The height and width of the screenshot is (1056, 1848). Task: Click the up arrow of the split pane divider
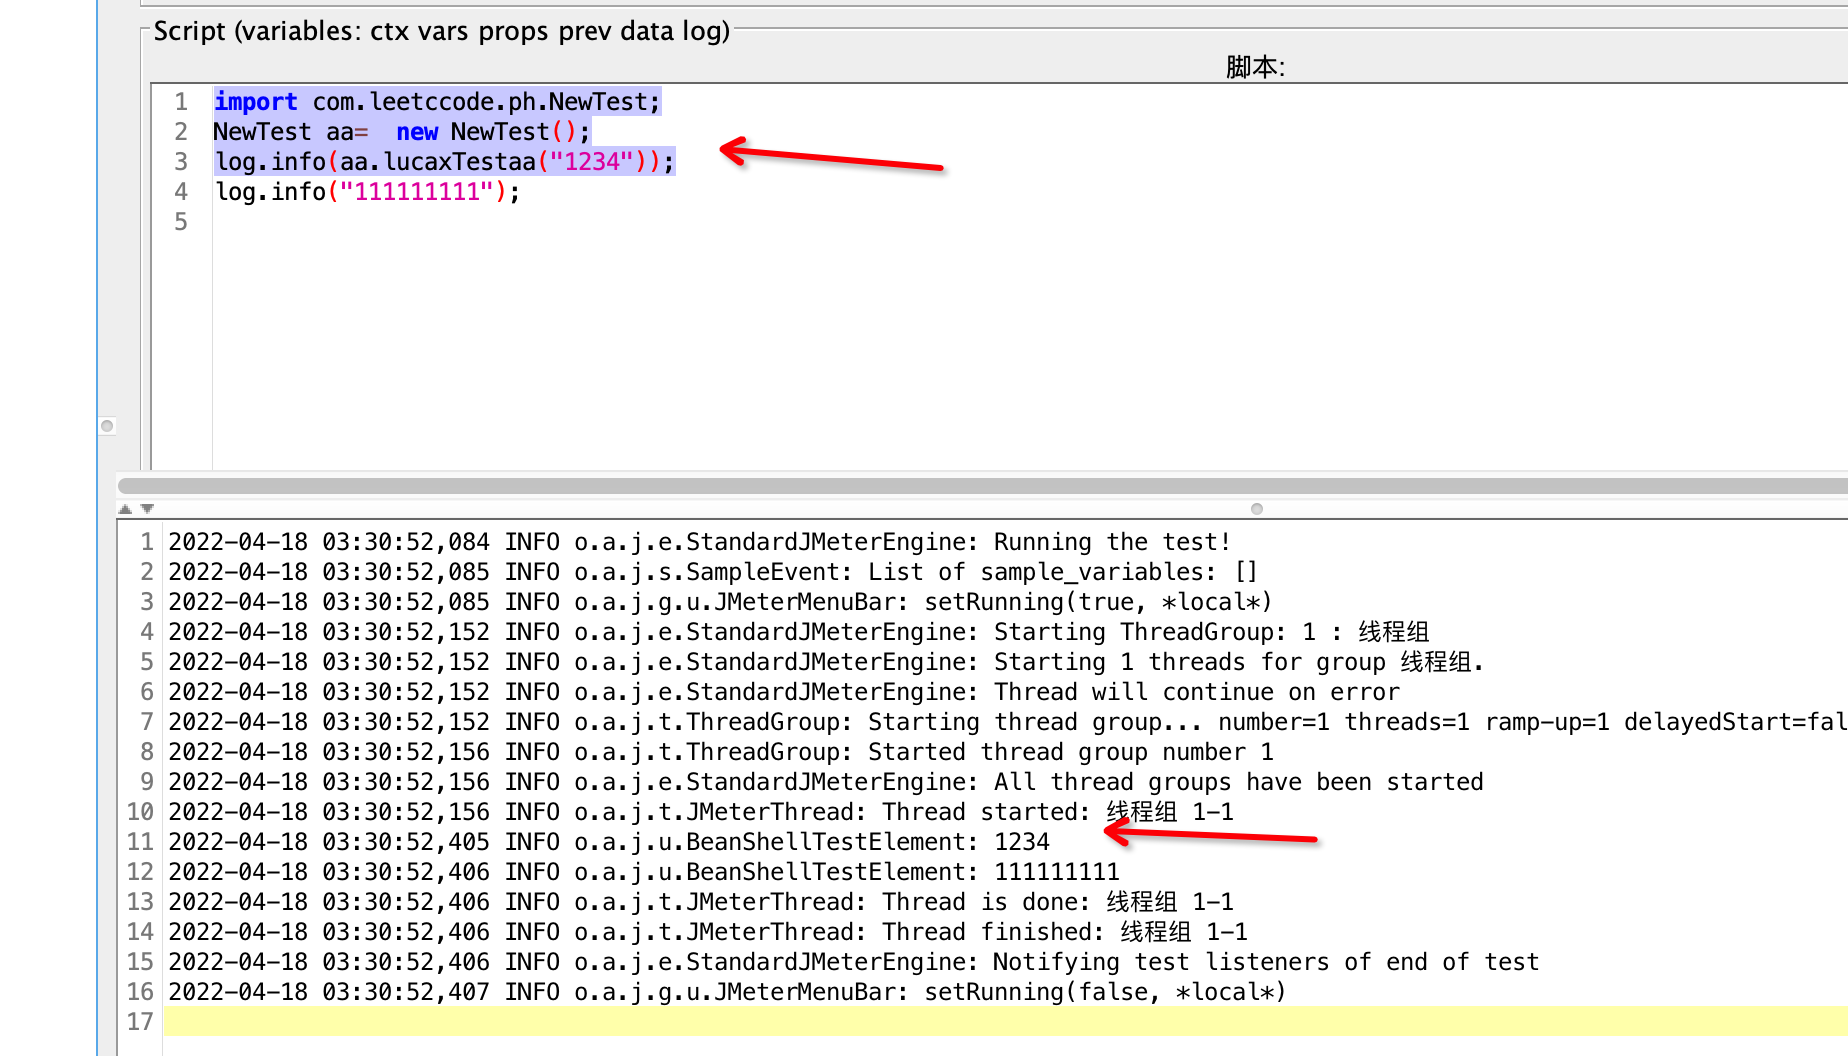(125, 509)
